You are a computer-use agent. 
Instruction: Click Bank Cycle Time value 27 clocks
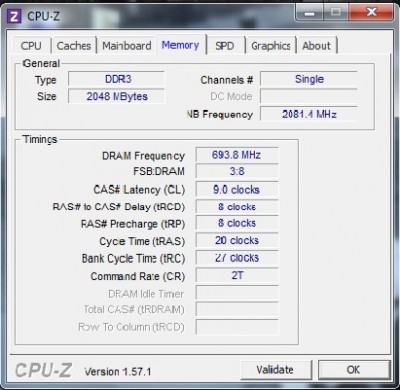[x=237, y=258]
